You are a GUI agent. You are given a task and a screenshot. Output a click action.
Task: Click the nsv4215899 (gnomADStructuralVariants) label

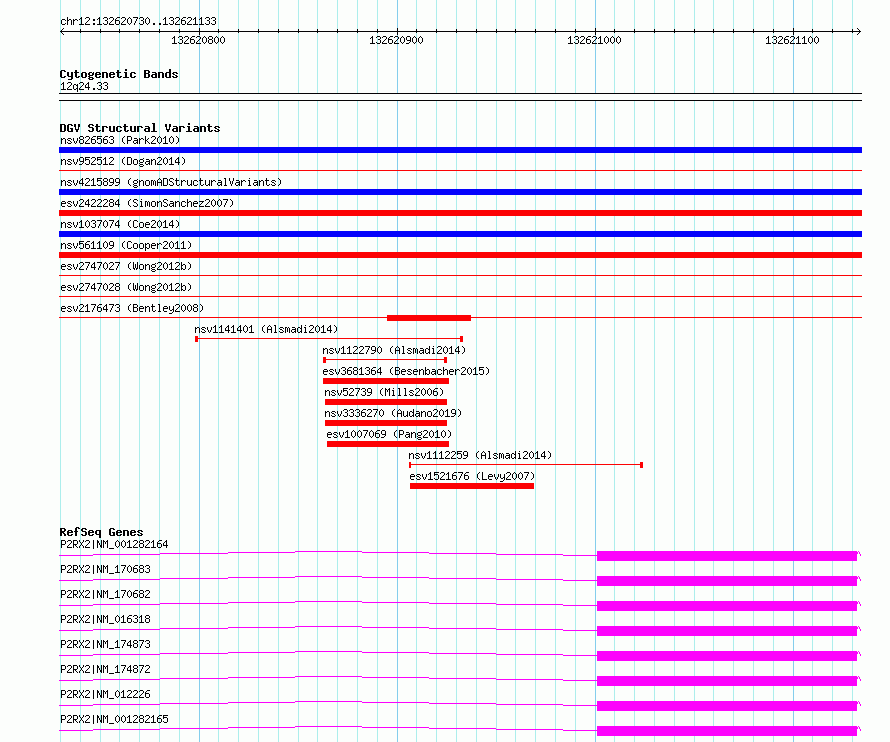pyautogui.click(x=171, y=182)
